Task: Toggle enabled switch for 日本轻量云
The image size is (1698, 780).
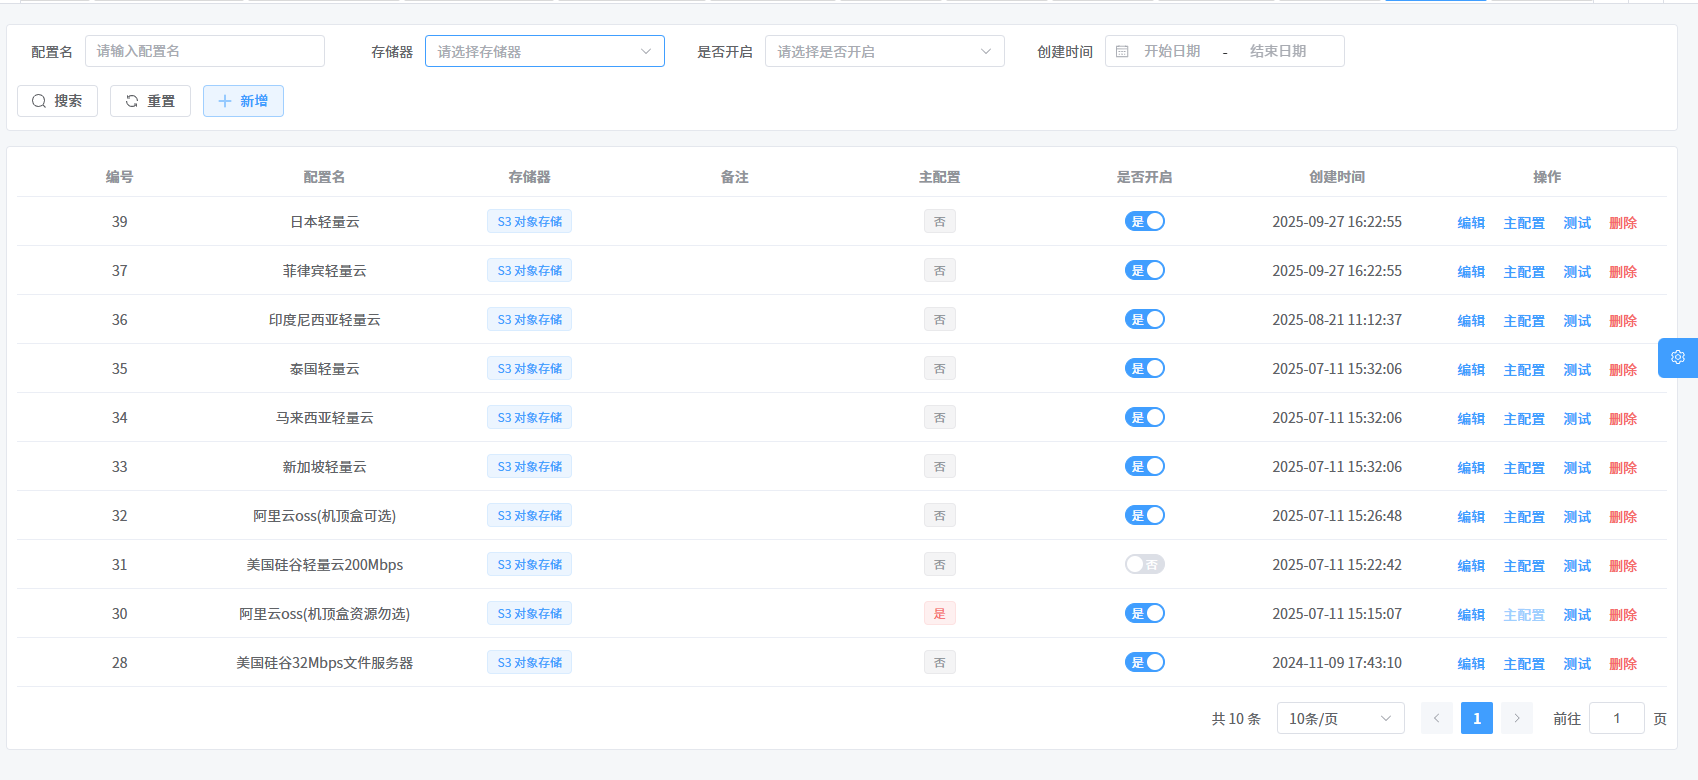Action: point(1145,221)
